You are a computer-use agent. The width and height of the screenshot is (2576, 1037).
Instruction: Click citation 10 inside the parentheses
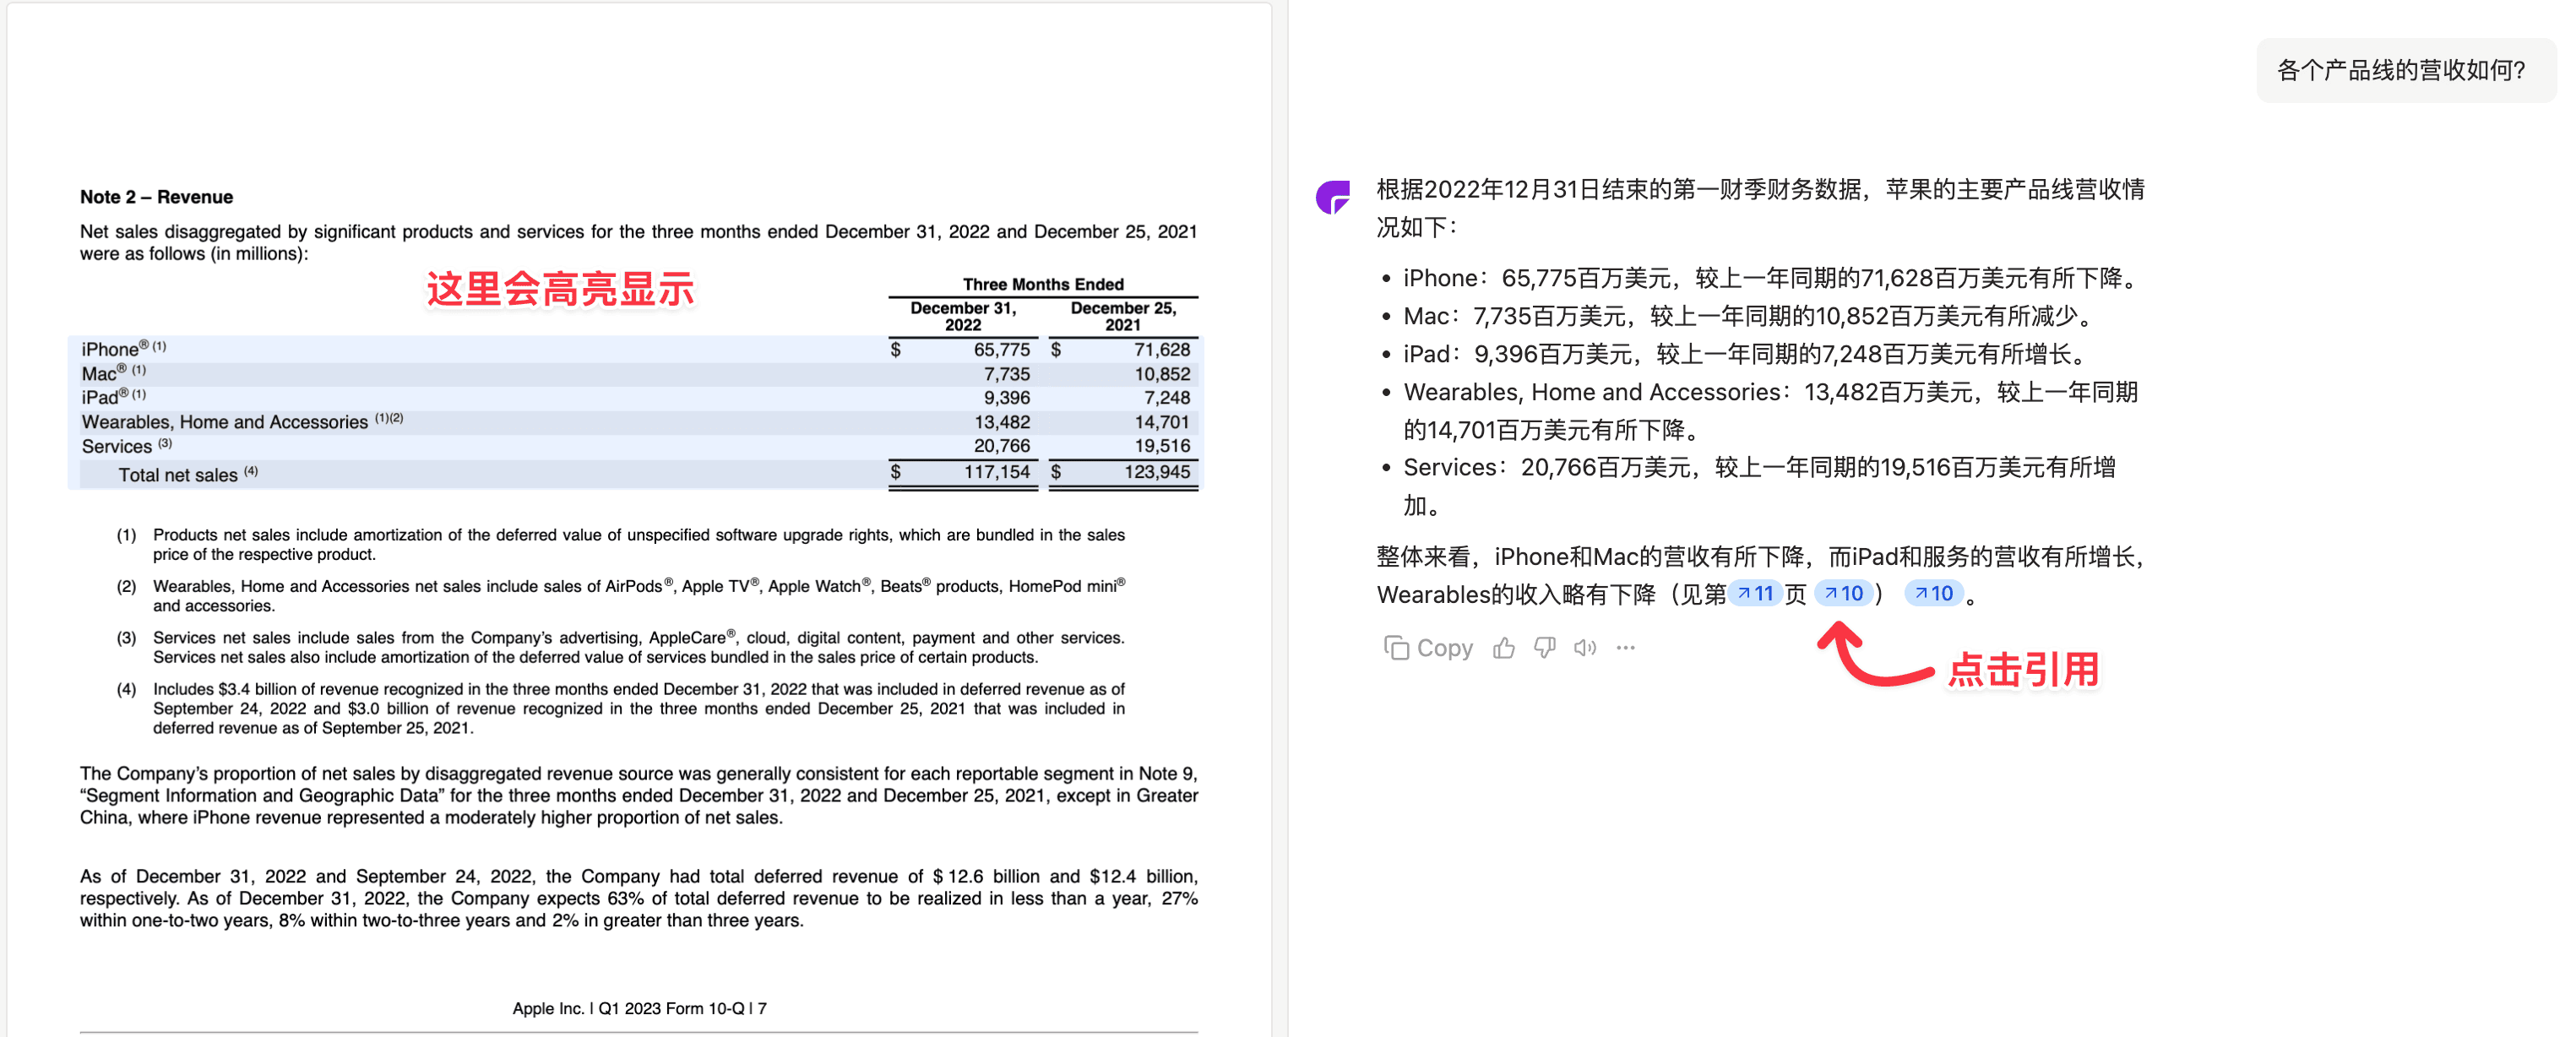pyautogui.click(x=1843, y=593)
